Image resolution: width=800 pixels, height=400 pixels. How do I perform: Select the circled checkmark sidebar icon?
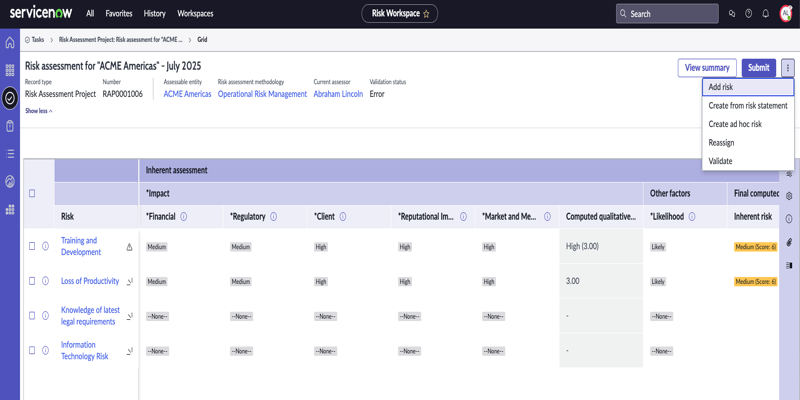pos(10,98)
